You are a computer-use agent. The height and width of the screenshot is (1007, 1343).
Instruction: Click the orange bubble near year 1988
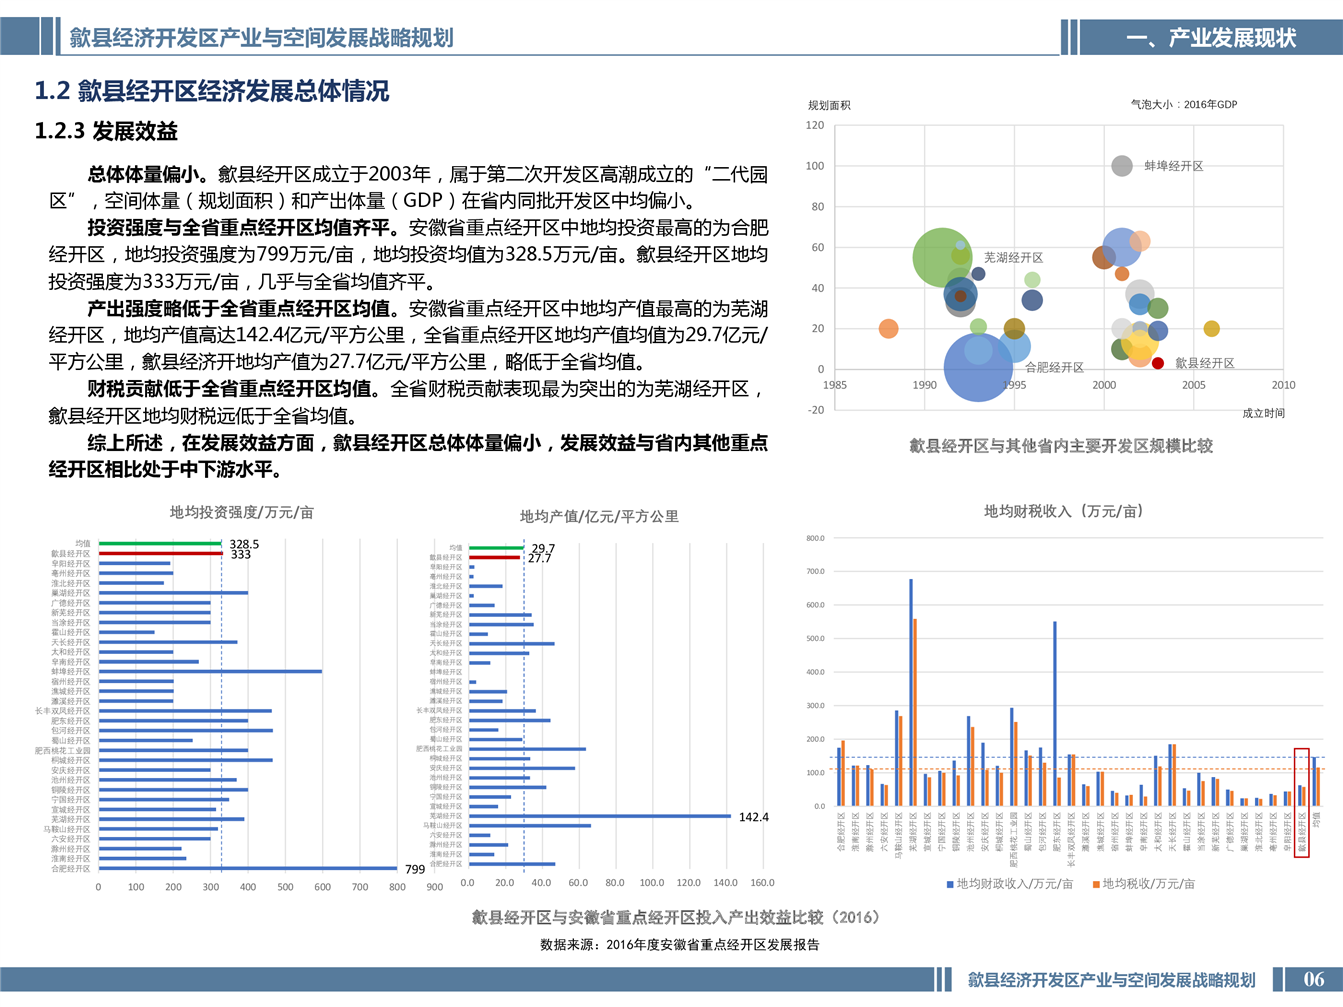tap(888, 328)
